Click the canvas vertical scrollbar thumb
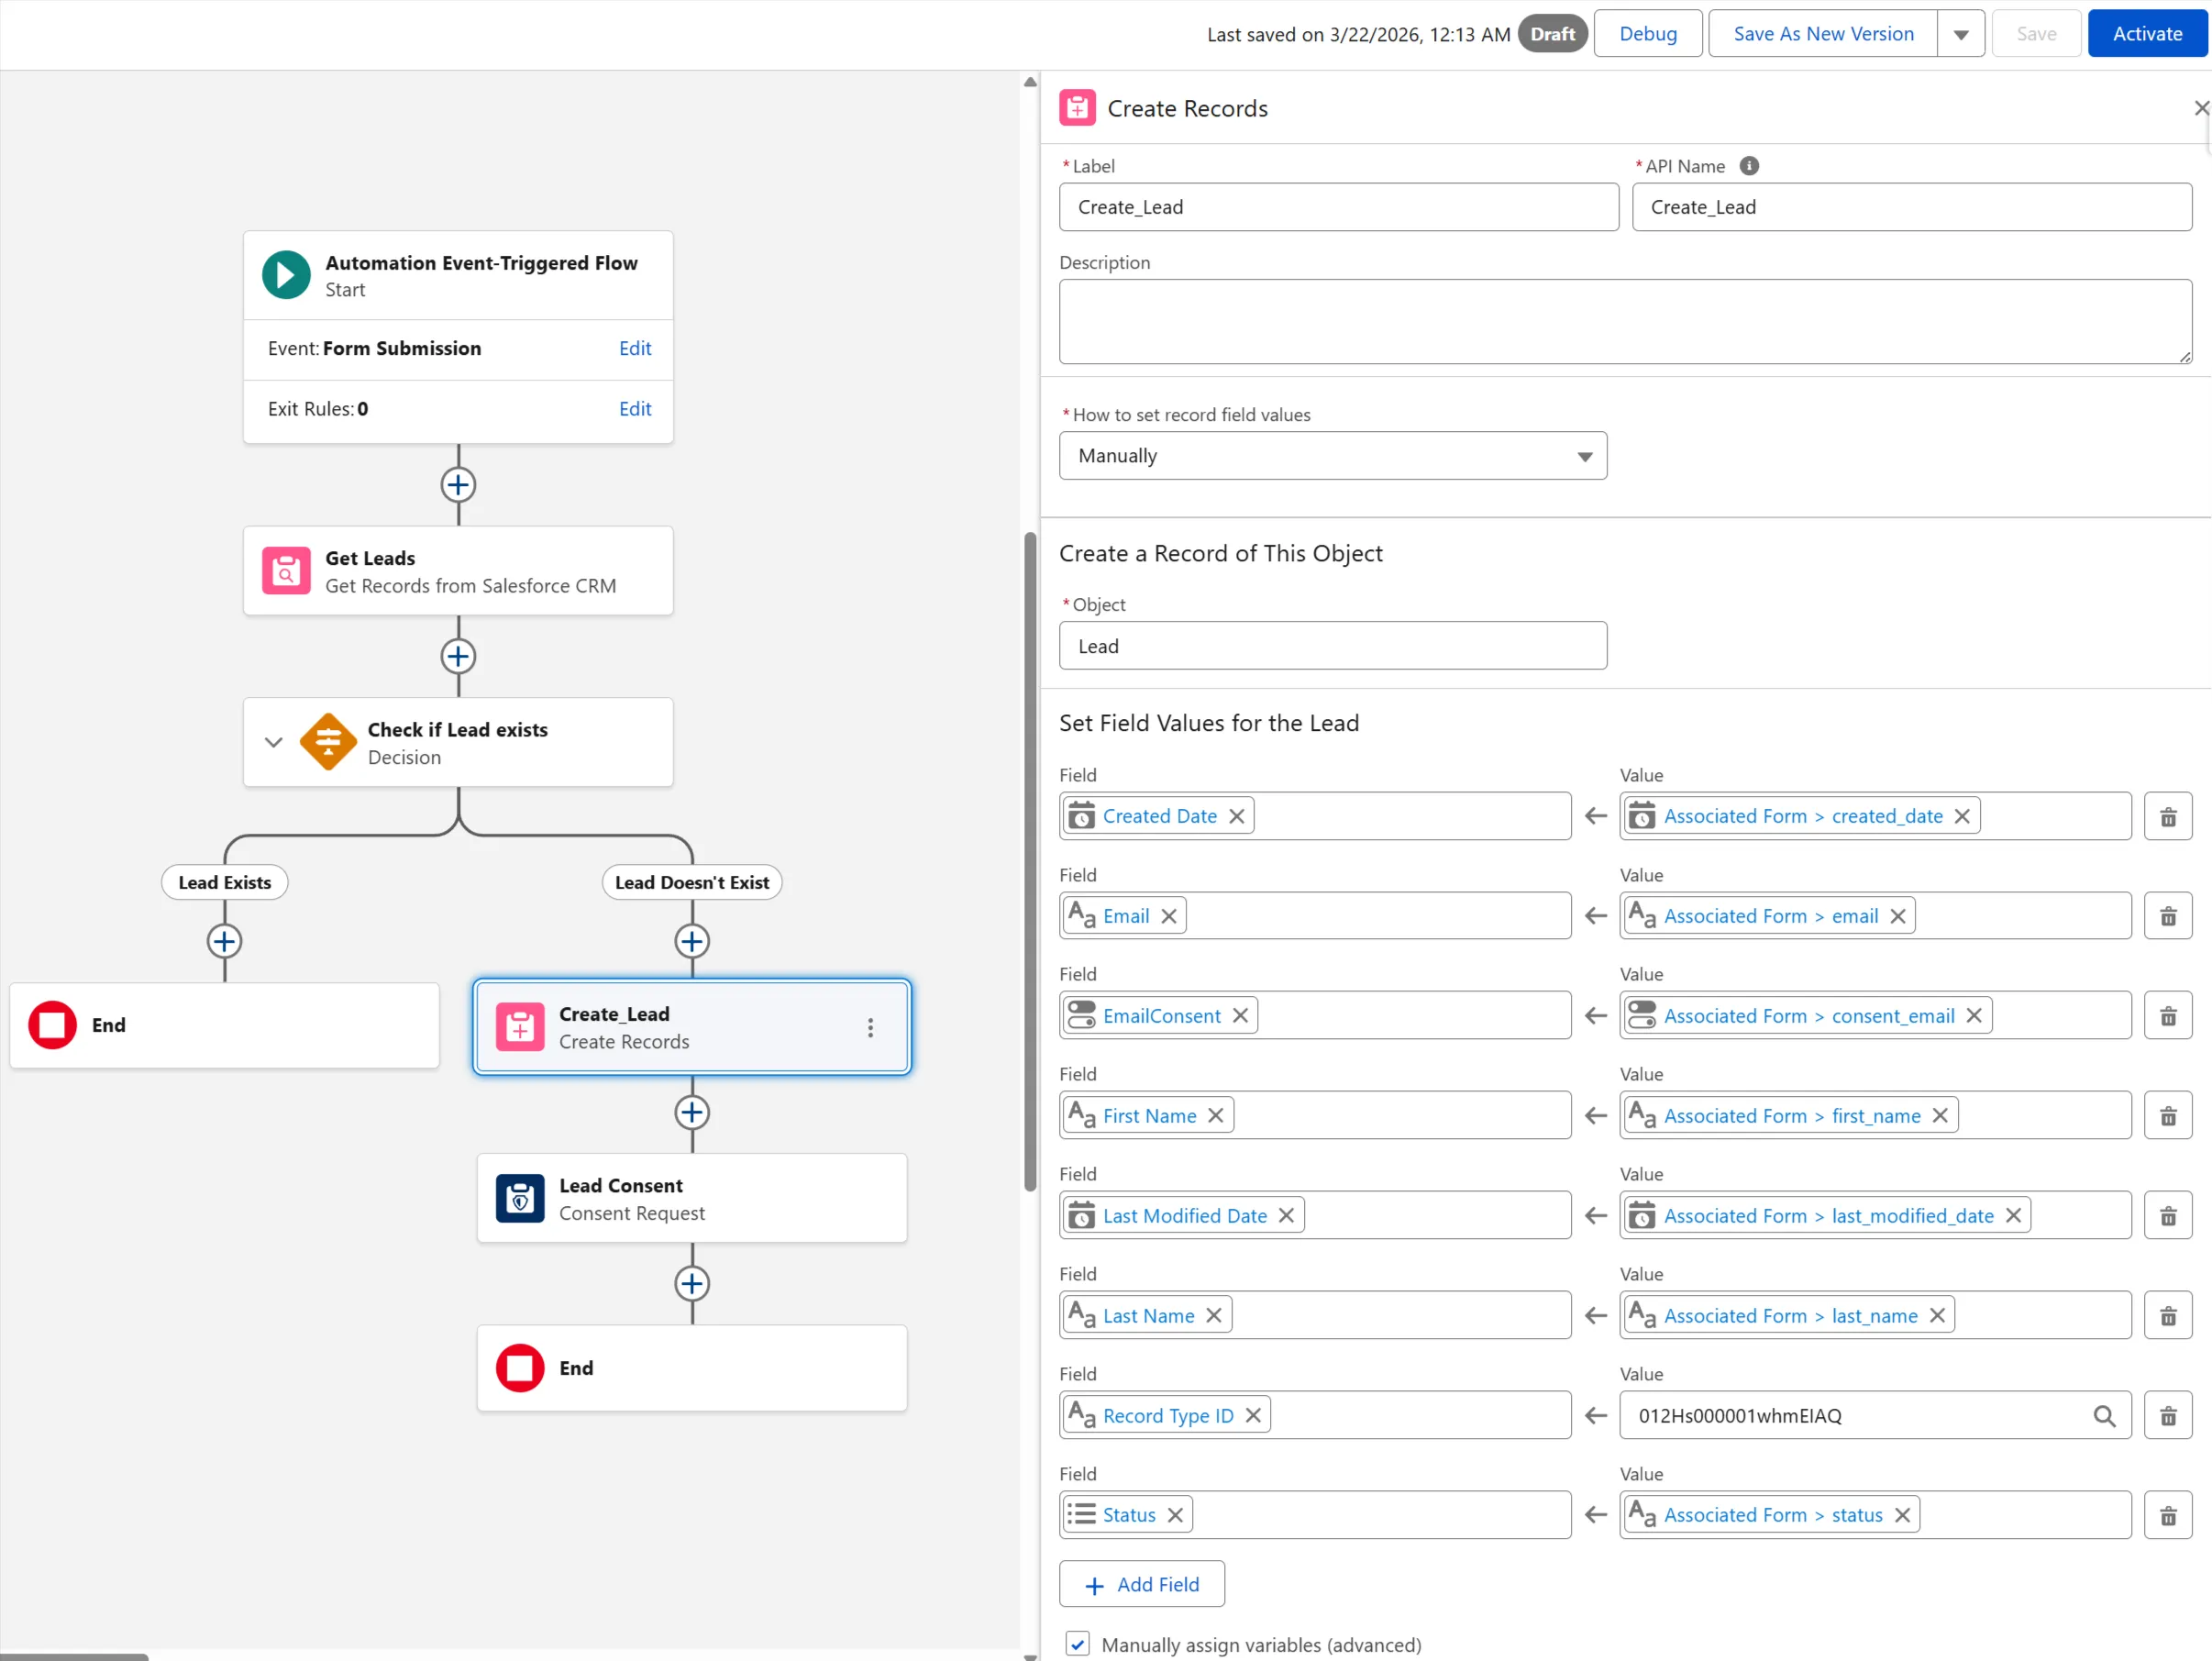The height and width of the screenshot is (1661, 2212). coord(1030,861)
